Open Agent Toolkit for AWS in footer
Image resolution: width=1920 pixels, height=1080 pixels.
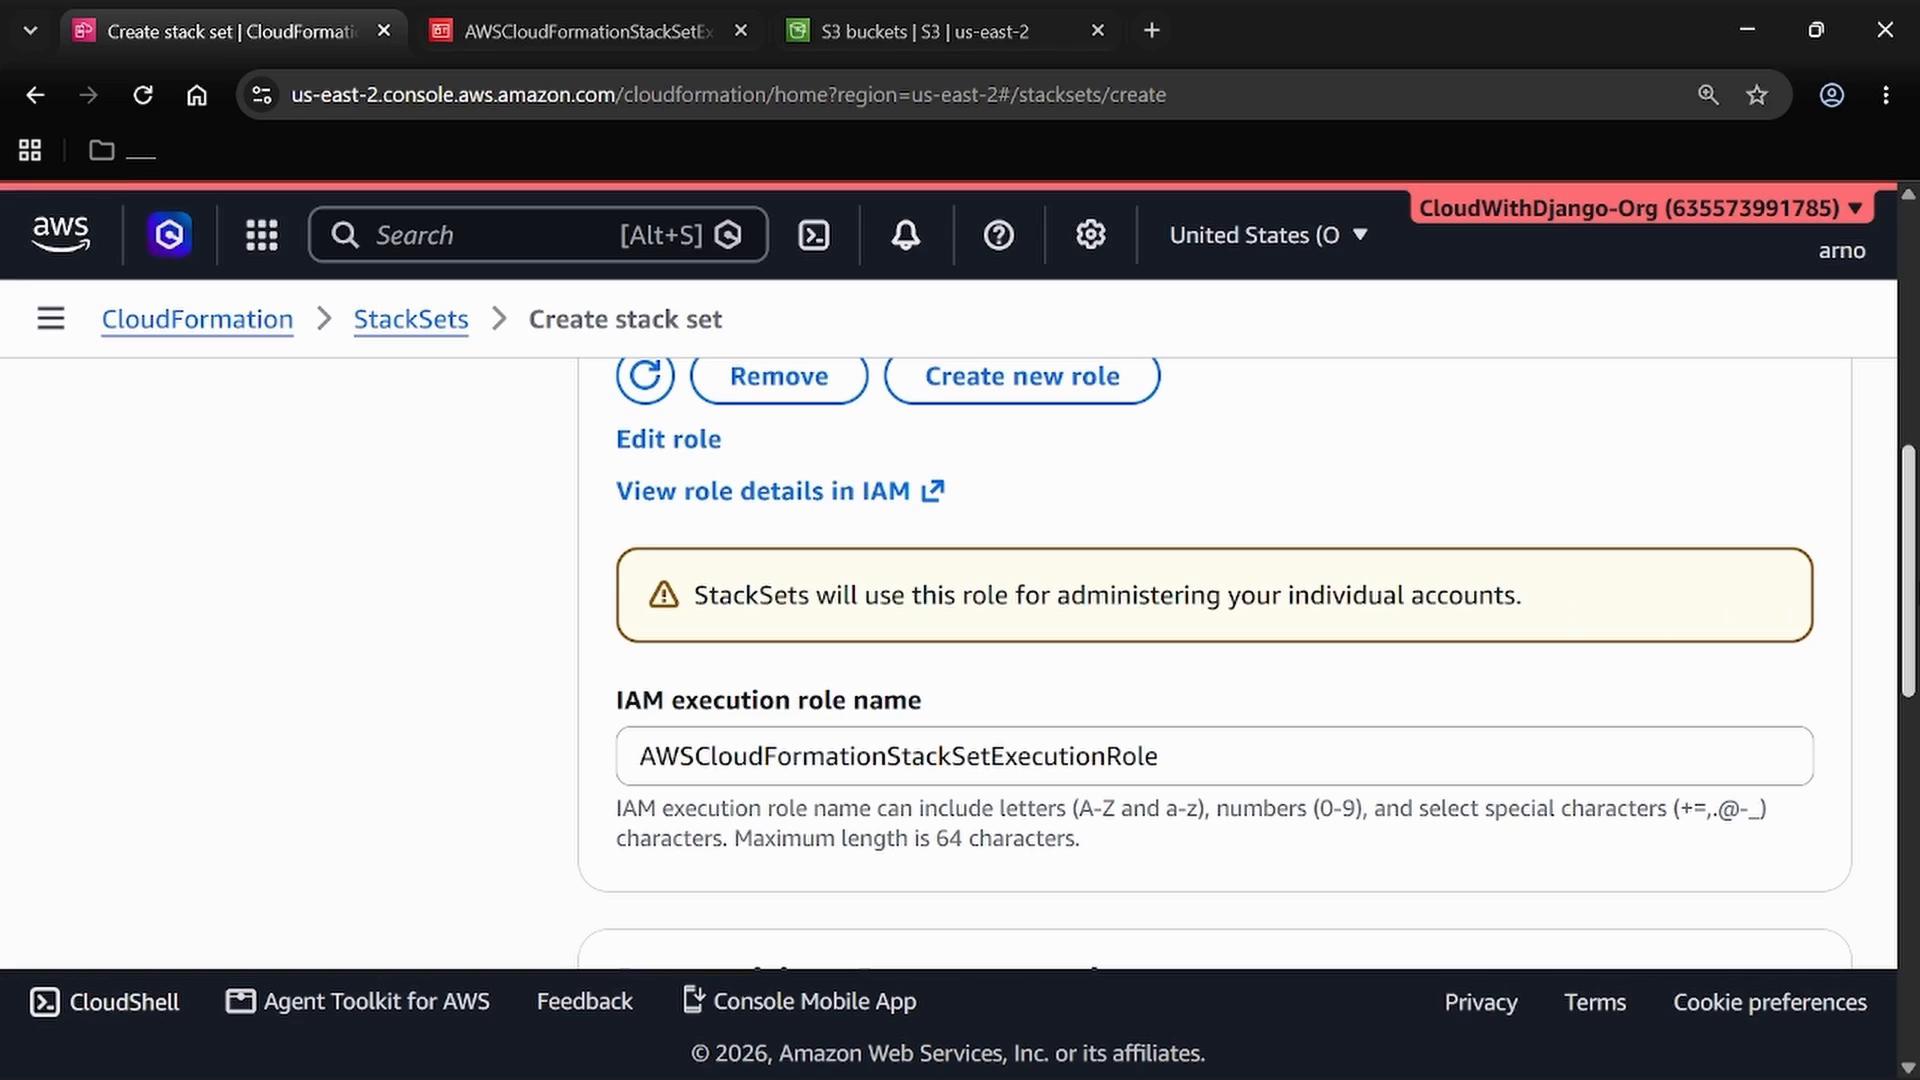tap(358, 1002)
